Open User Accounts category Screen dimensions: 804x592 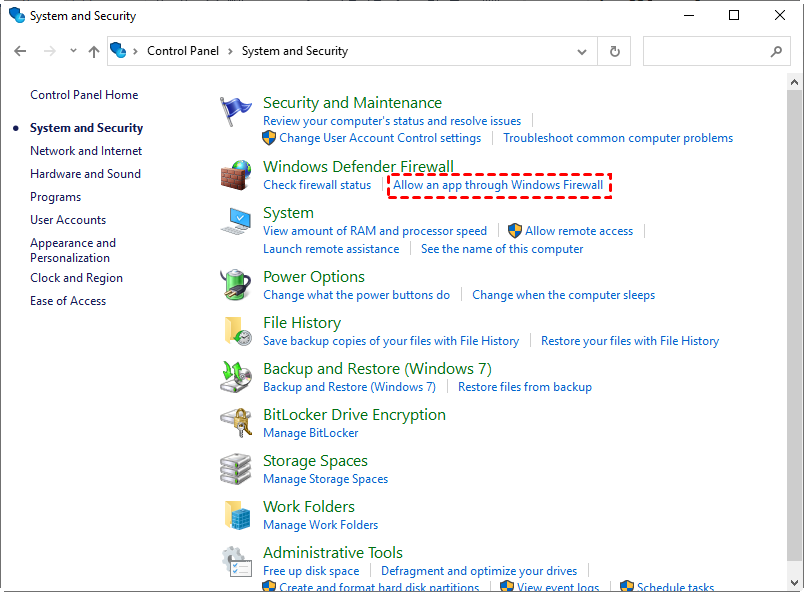68,220
